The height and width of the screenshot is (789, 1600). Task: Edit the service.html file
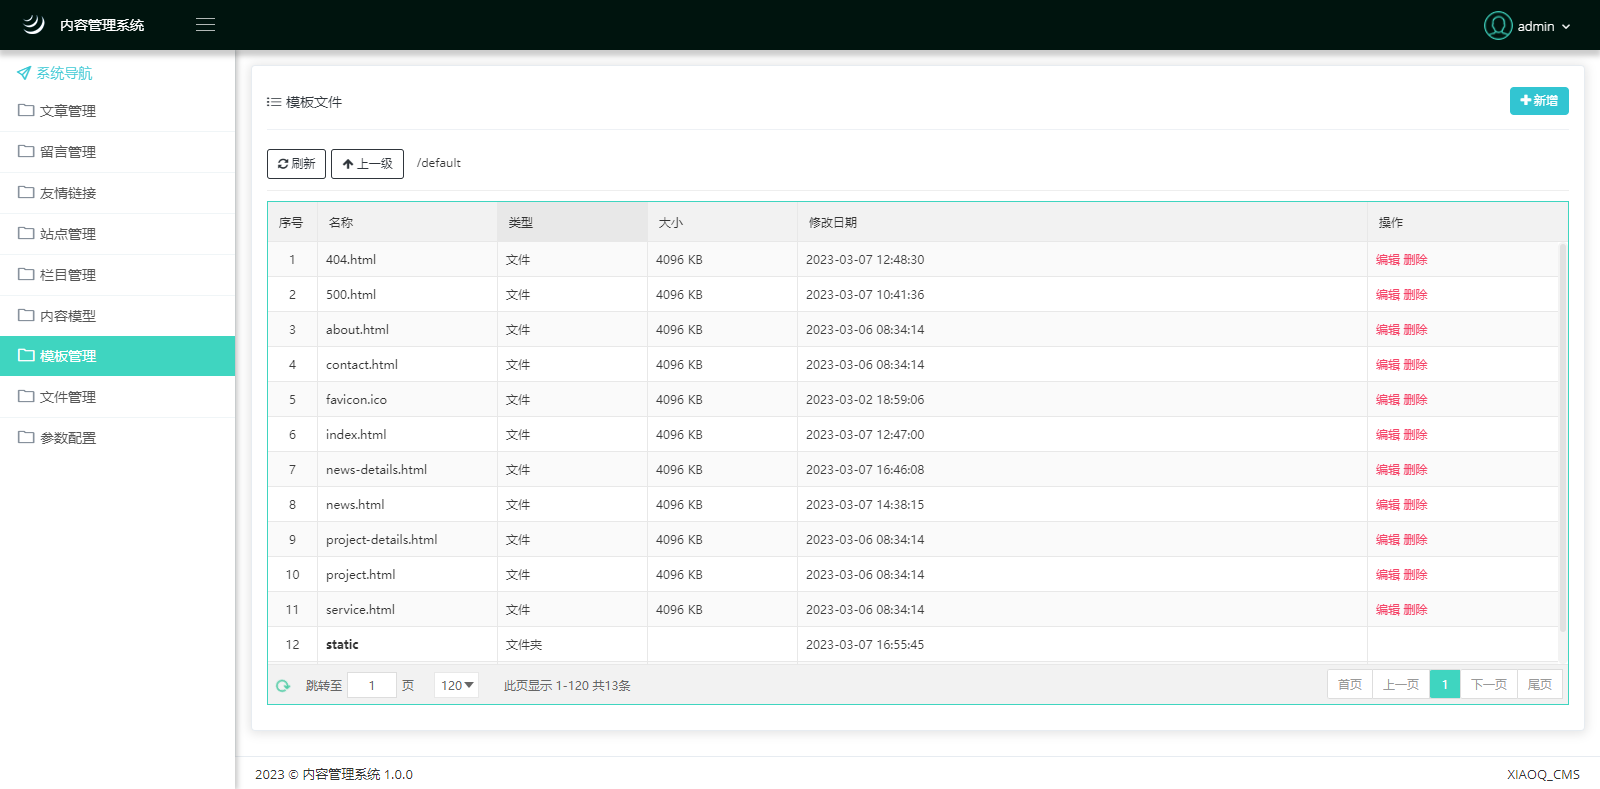[1388, 610]
